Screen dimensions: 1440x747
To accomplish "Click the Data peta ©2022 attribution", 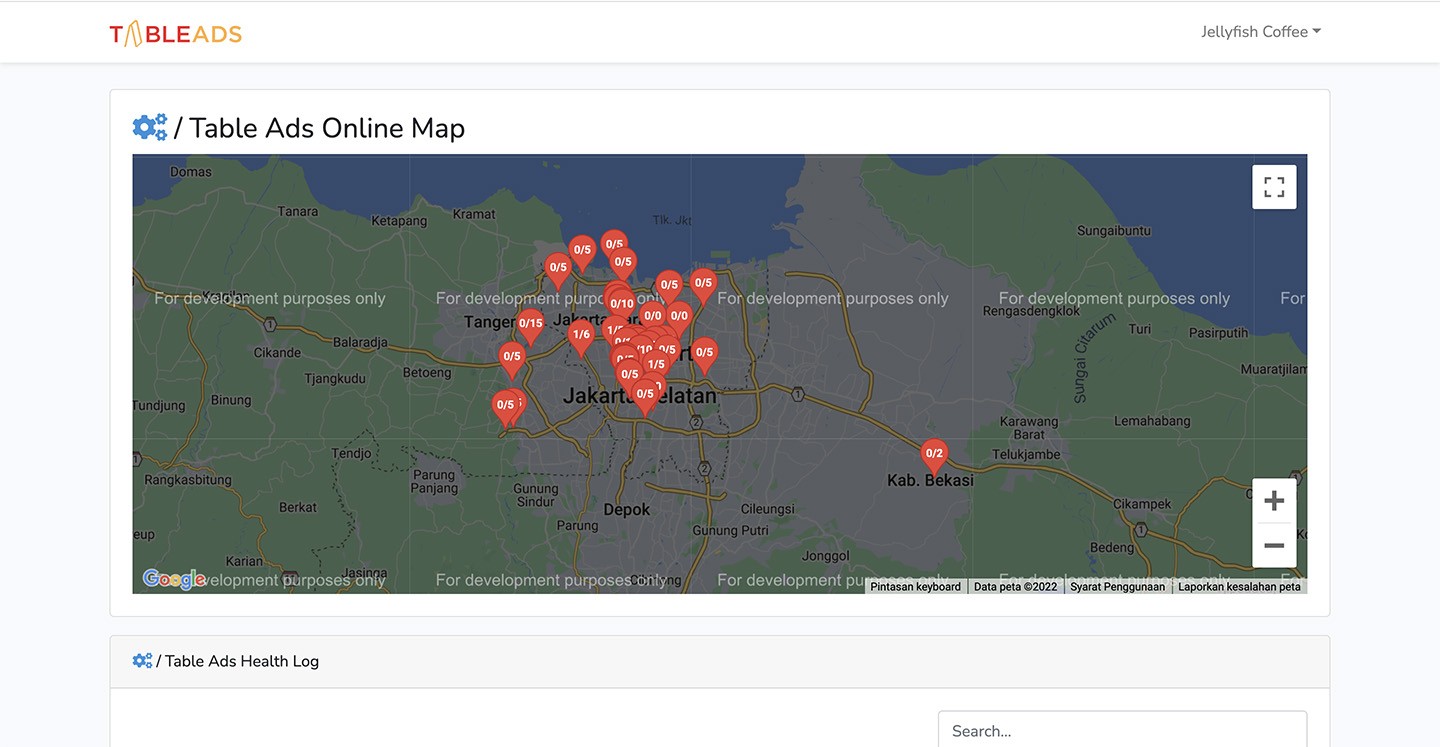I will (1015, 587).
